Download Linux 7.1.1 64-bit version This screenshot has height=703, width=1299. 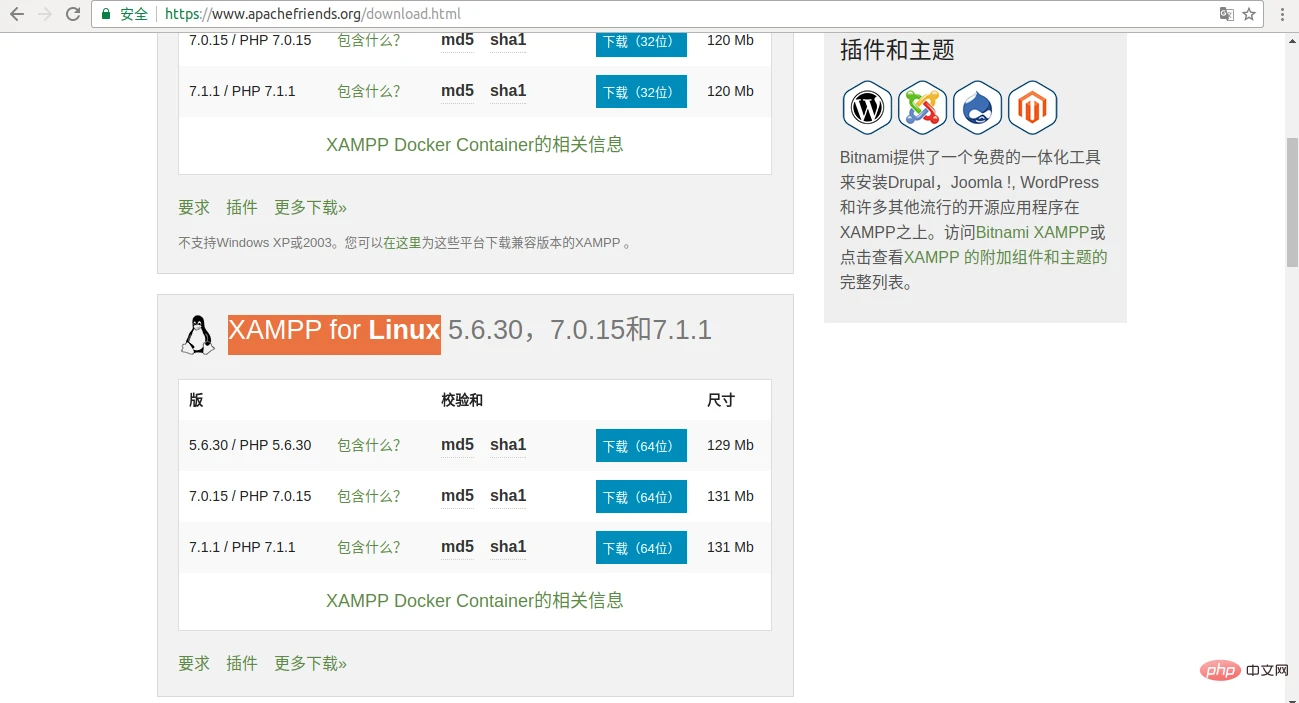pyautogui.click(x=641, y=548)
